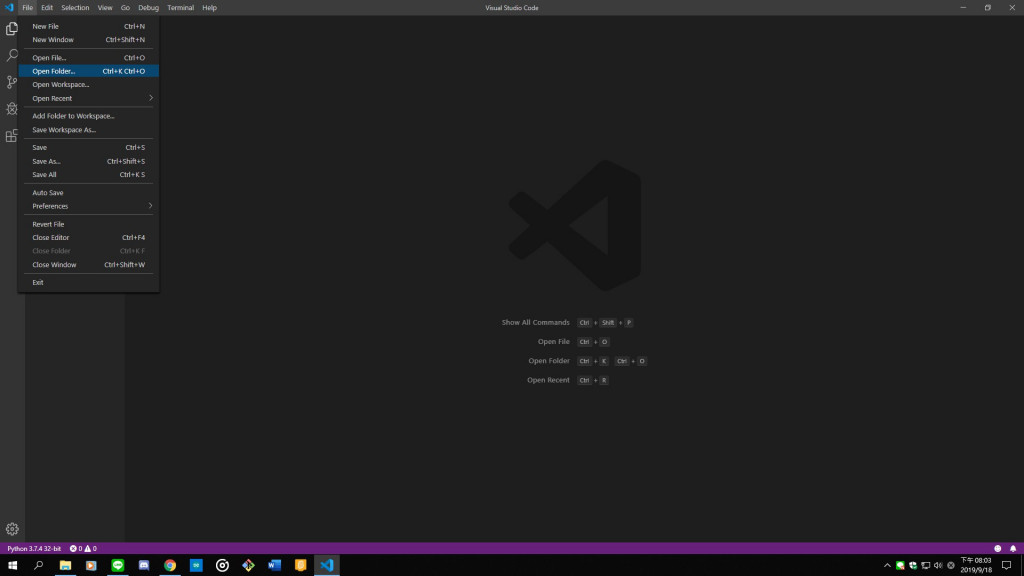The height and width of the screenshot is (576, 1024).
Task: Open the Search view in the activity bar
Action: click(12, 56)
